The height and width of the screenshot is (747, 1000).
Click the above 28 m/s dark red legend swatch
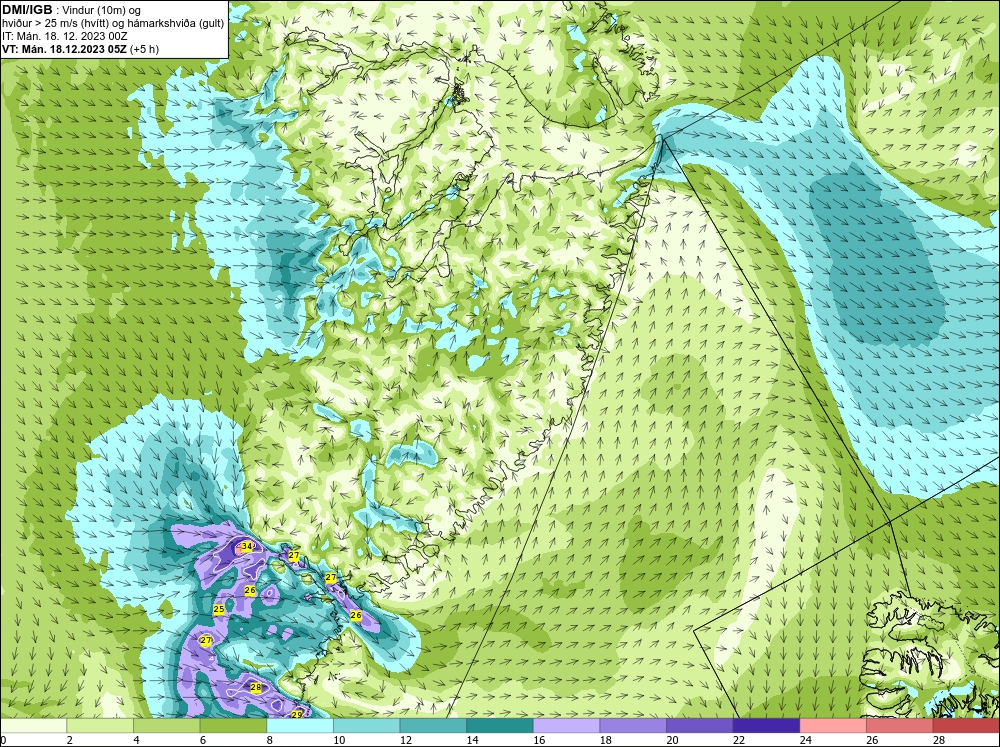point(966,726)
